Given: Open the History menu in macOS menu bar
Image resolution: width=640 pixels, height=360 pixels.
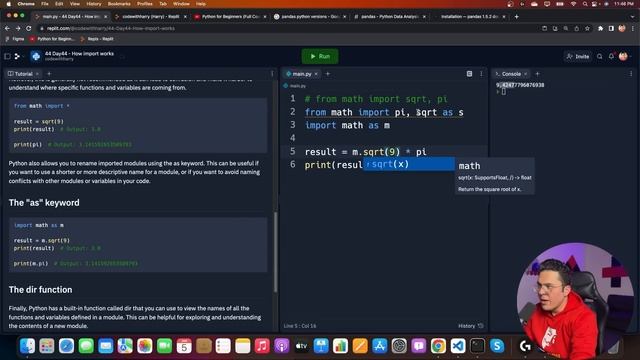Looking at the screenshot, I should 94,4.
